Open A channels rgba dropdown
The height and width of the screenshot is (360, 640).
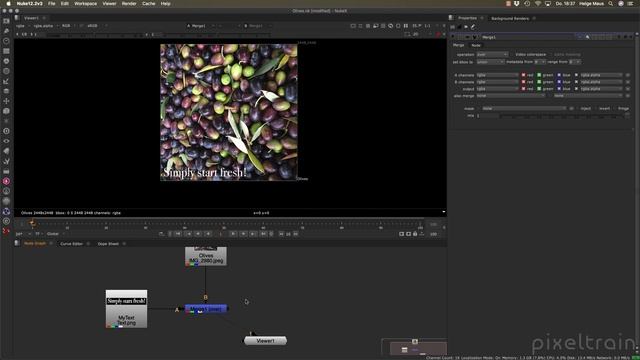[x=497, y=75]
